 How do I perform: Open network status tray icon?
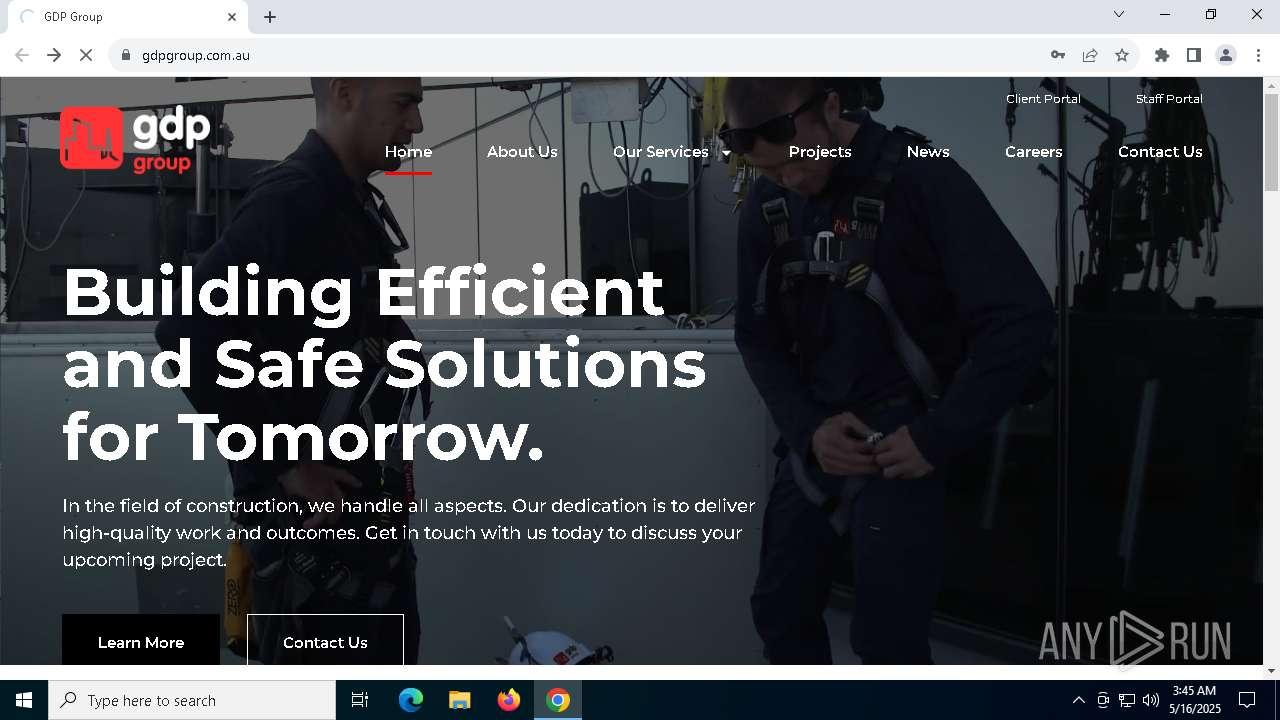click(x=1127, y=700)
